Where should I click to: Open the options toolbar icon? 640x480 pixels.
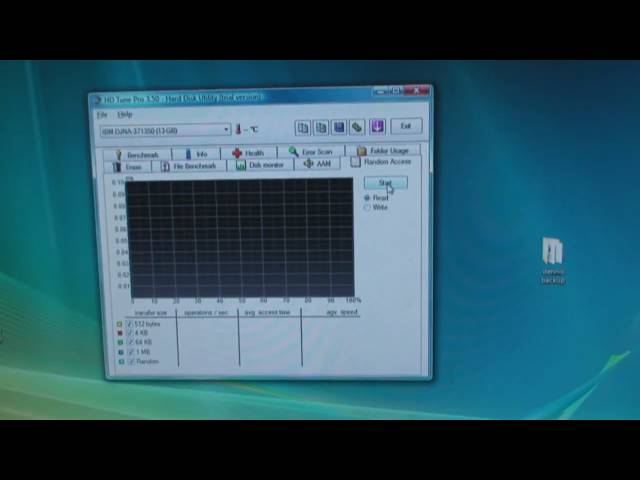[357, 127]
